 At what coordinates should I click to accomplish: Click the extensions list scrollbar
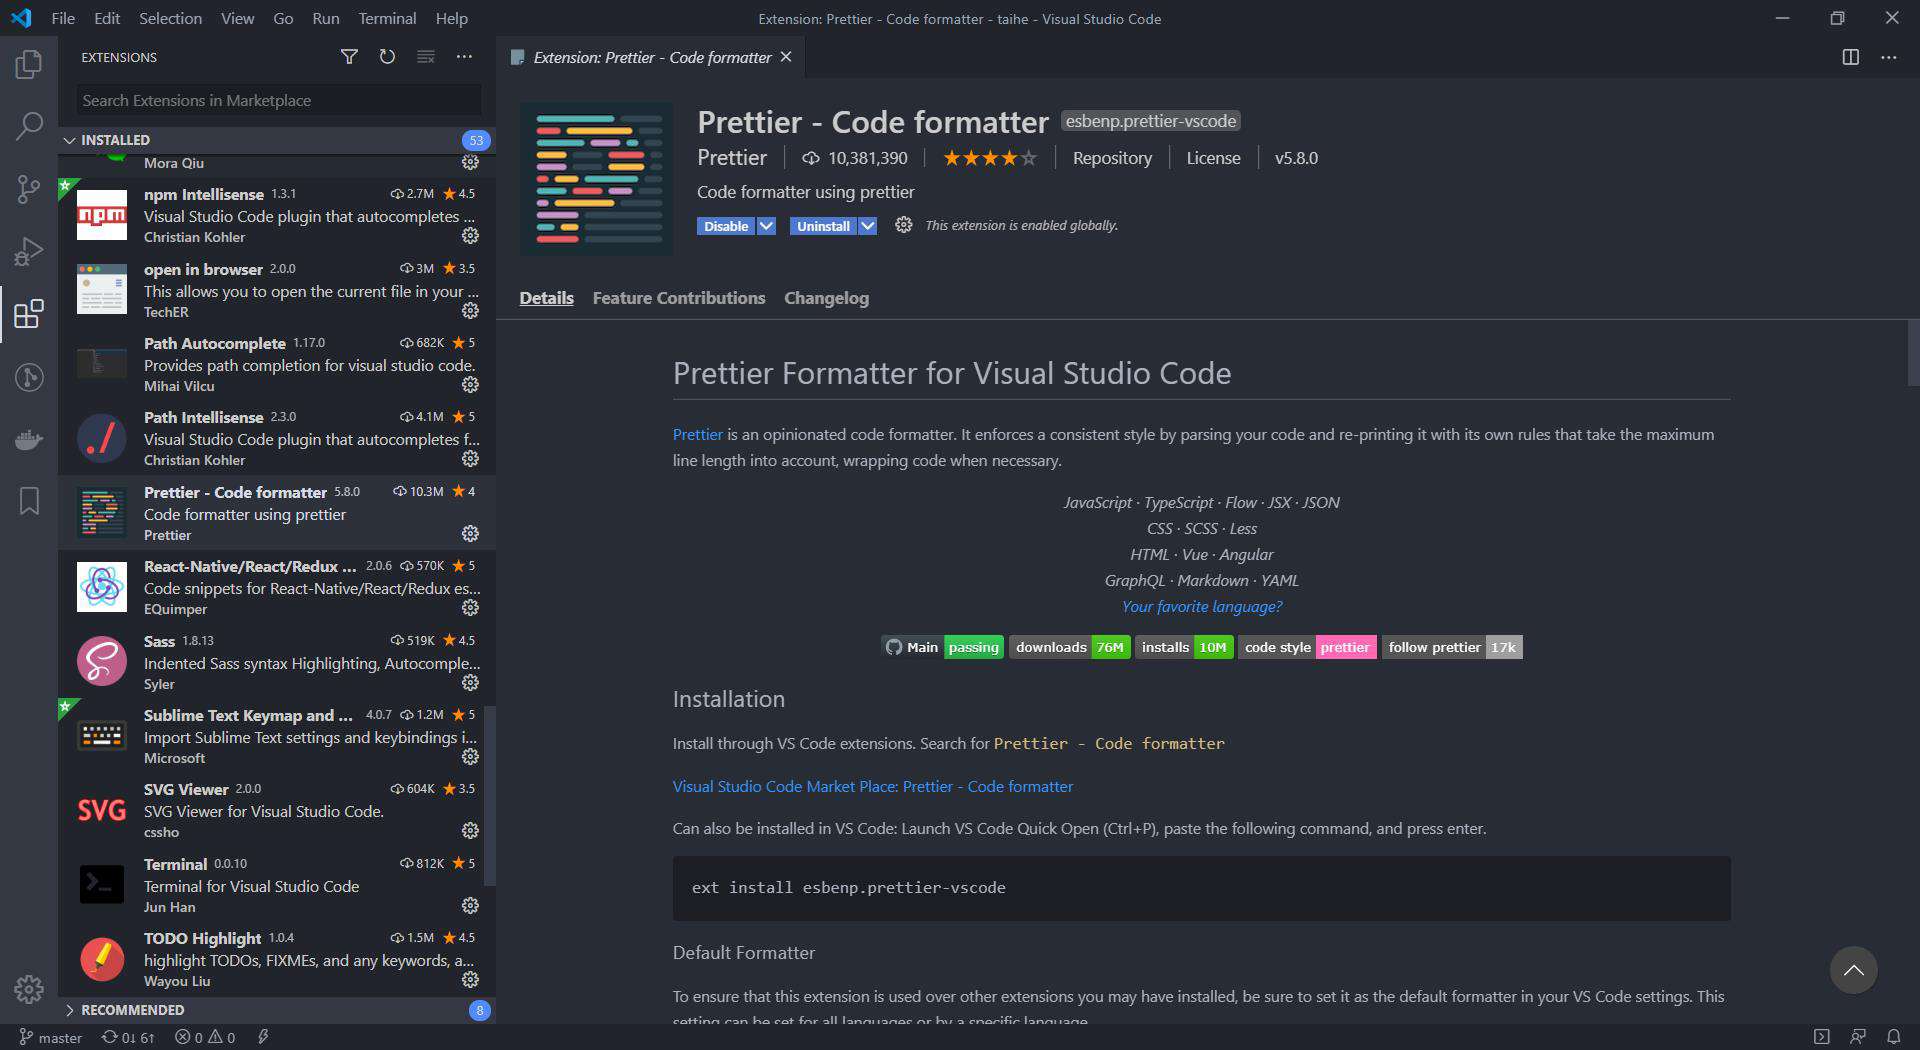(x=489, y=795)
